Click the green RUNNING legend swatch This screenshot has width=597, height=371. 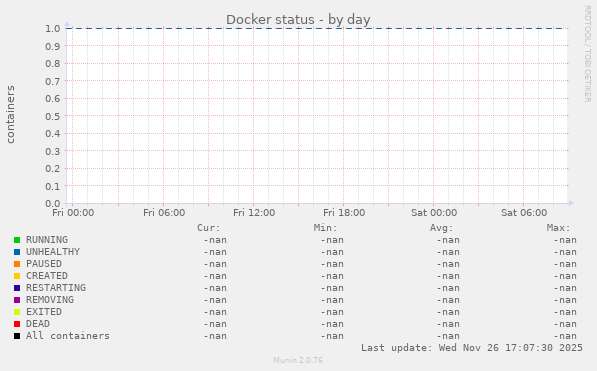[17, 240]
